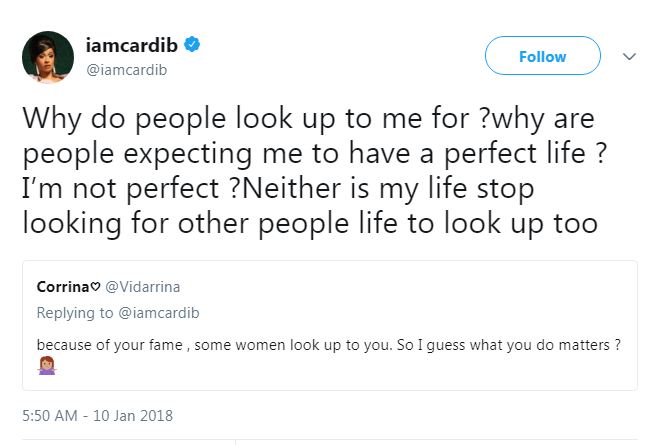Click tweet line starting 'I'm not perfect'
662x445 pixels.
tap(277, 189)
